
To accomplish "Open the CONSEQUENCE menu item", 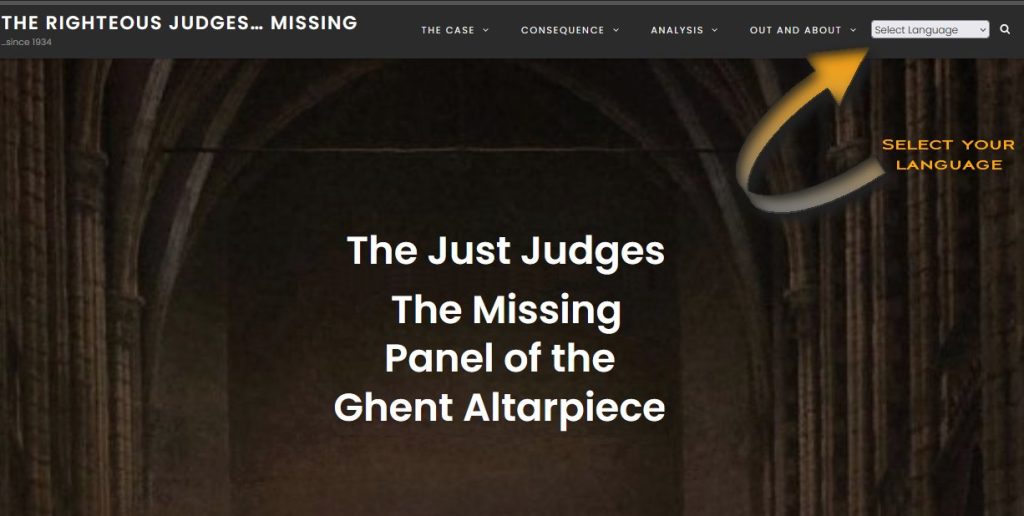I will (x=562, y=30).
